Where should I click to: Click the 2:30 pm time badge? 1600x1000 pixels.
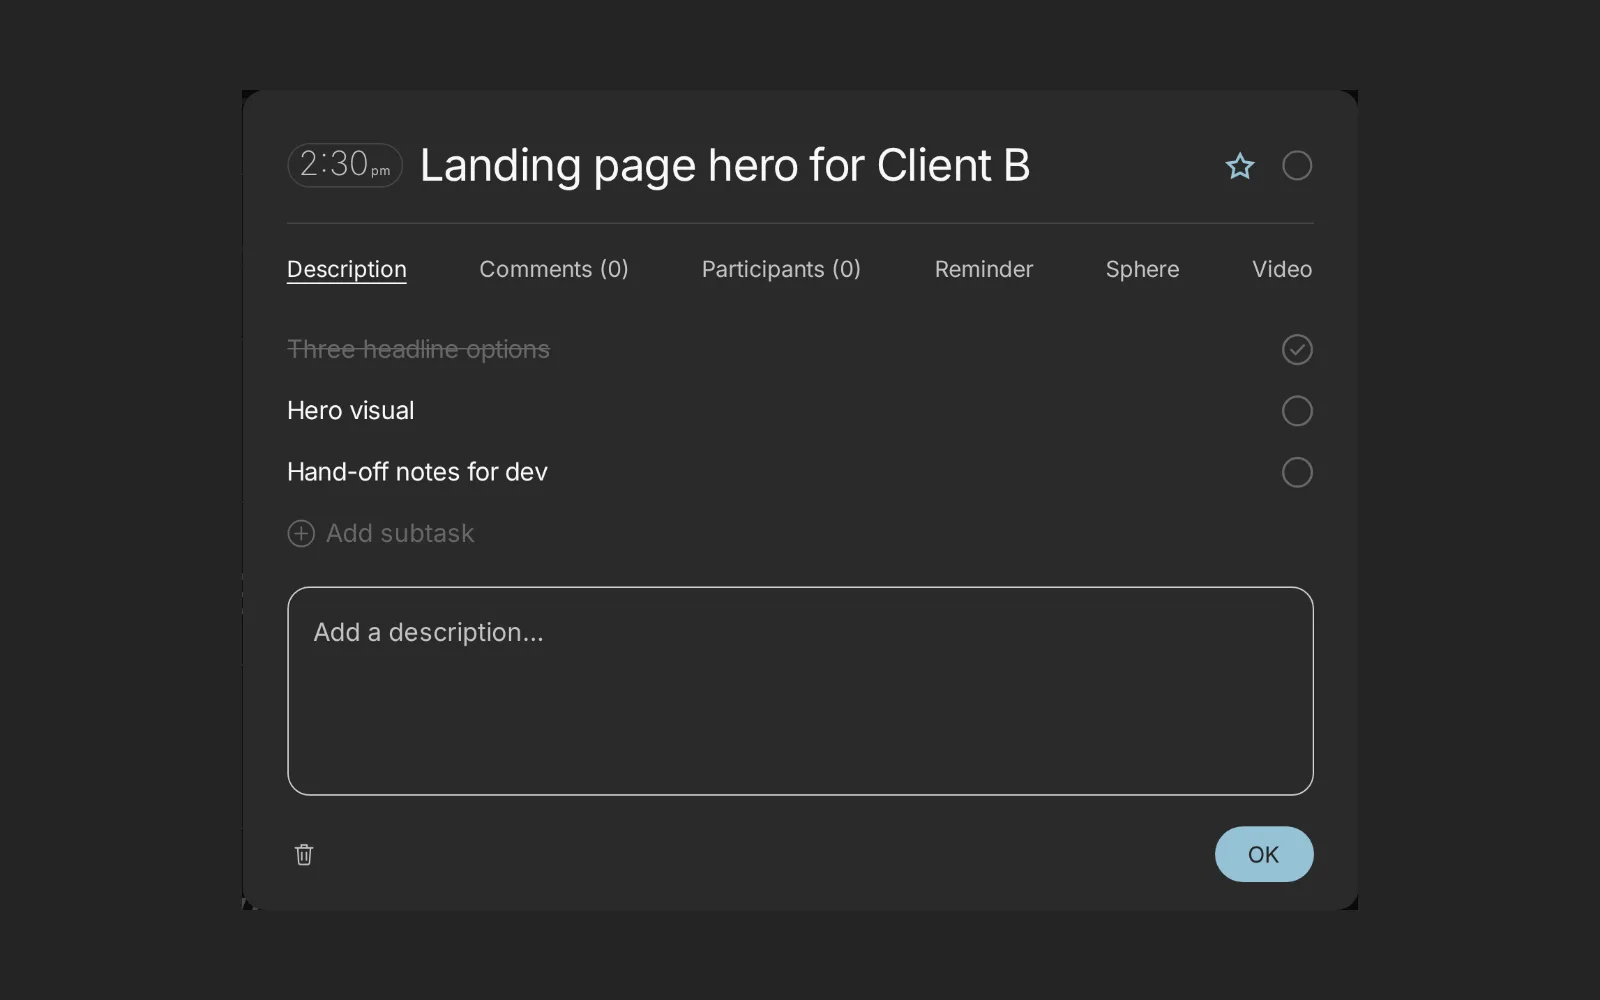pos(345,165)
